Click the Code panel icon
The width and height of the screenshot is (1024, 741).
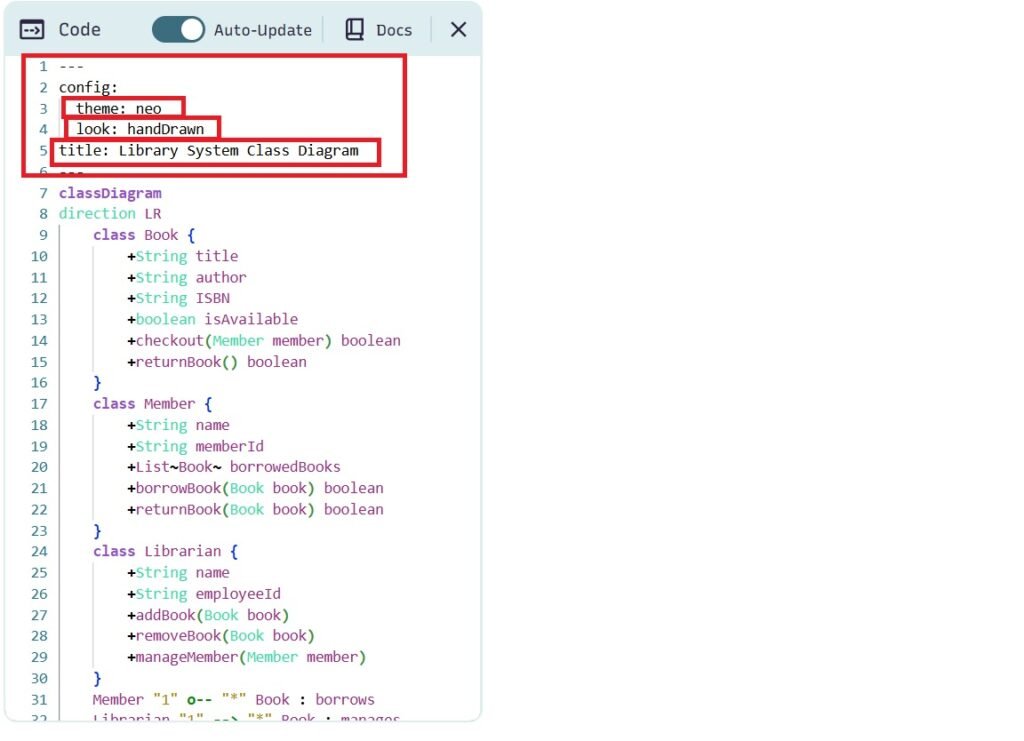coord(33,30)
